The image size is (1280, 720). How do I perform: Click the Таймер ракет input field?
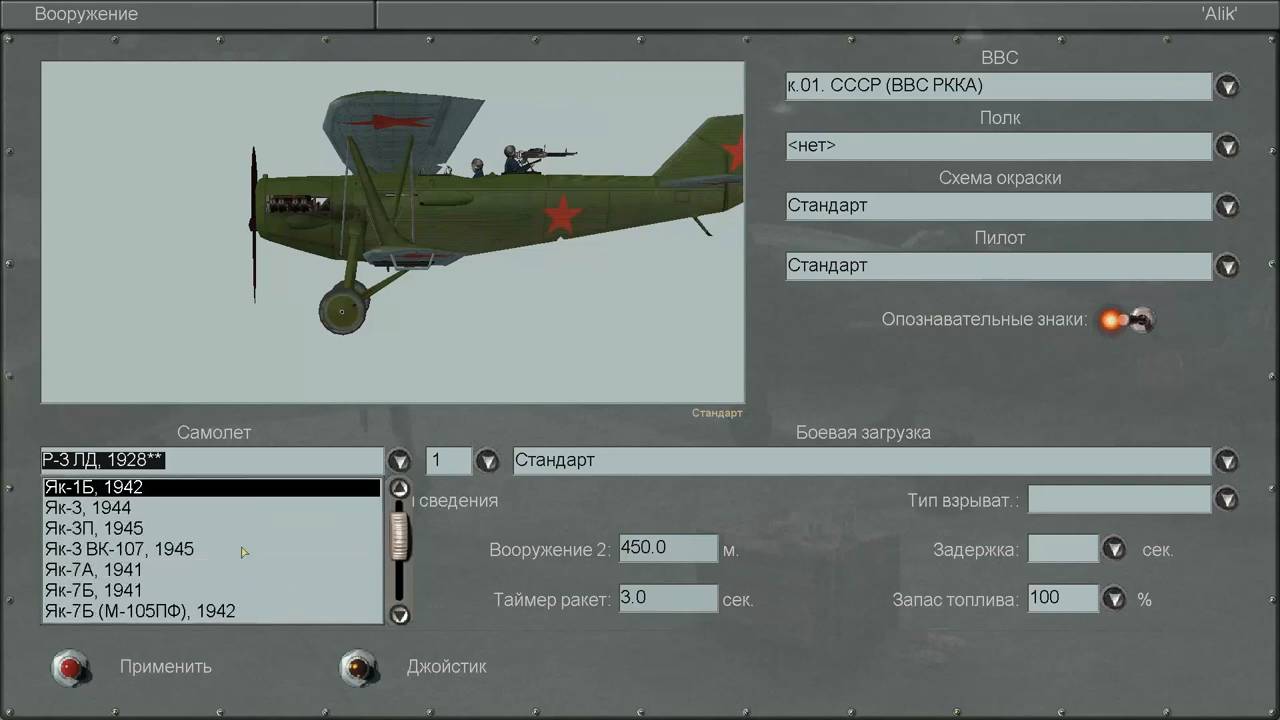[668, 599]
